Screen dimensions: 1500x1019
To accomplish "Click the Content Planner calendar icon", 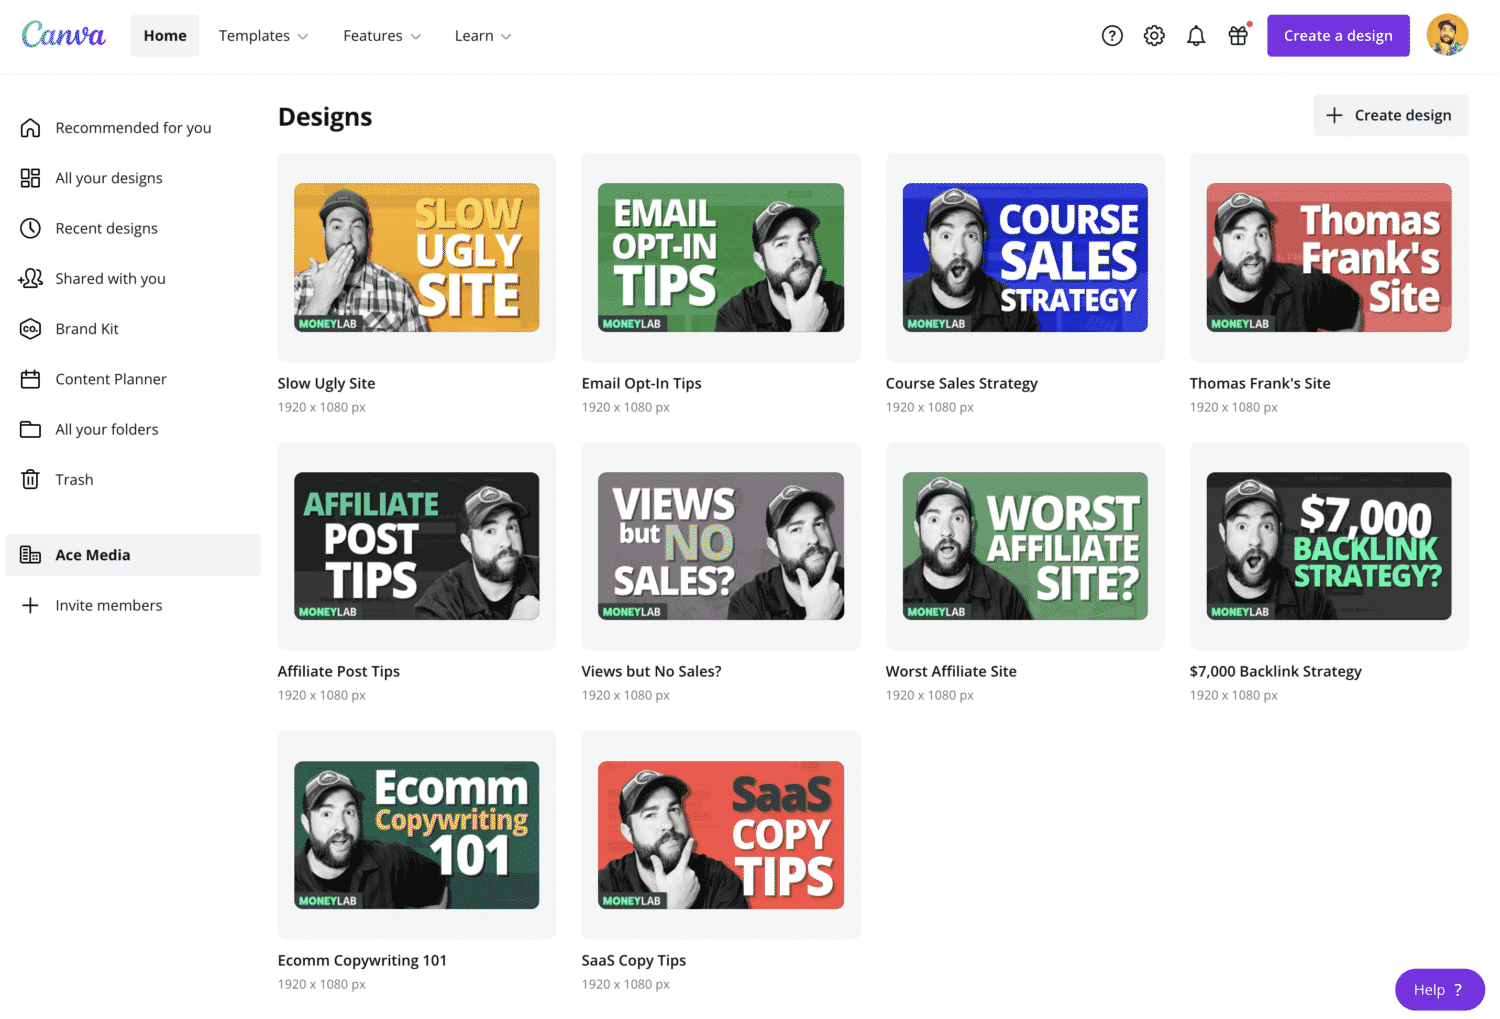I will pos(31,379).
